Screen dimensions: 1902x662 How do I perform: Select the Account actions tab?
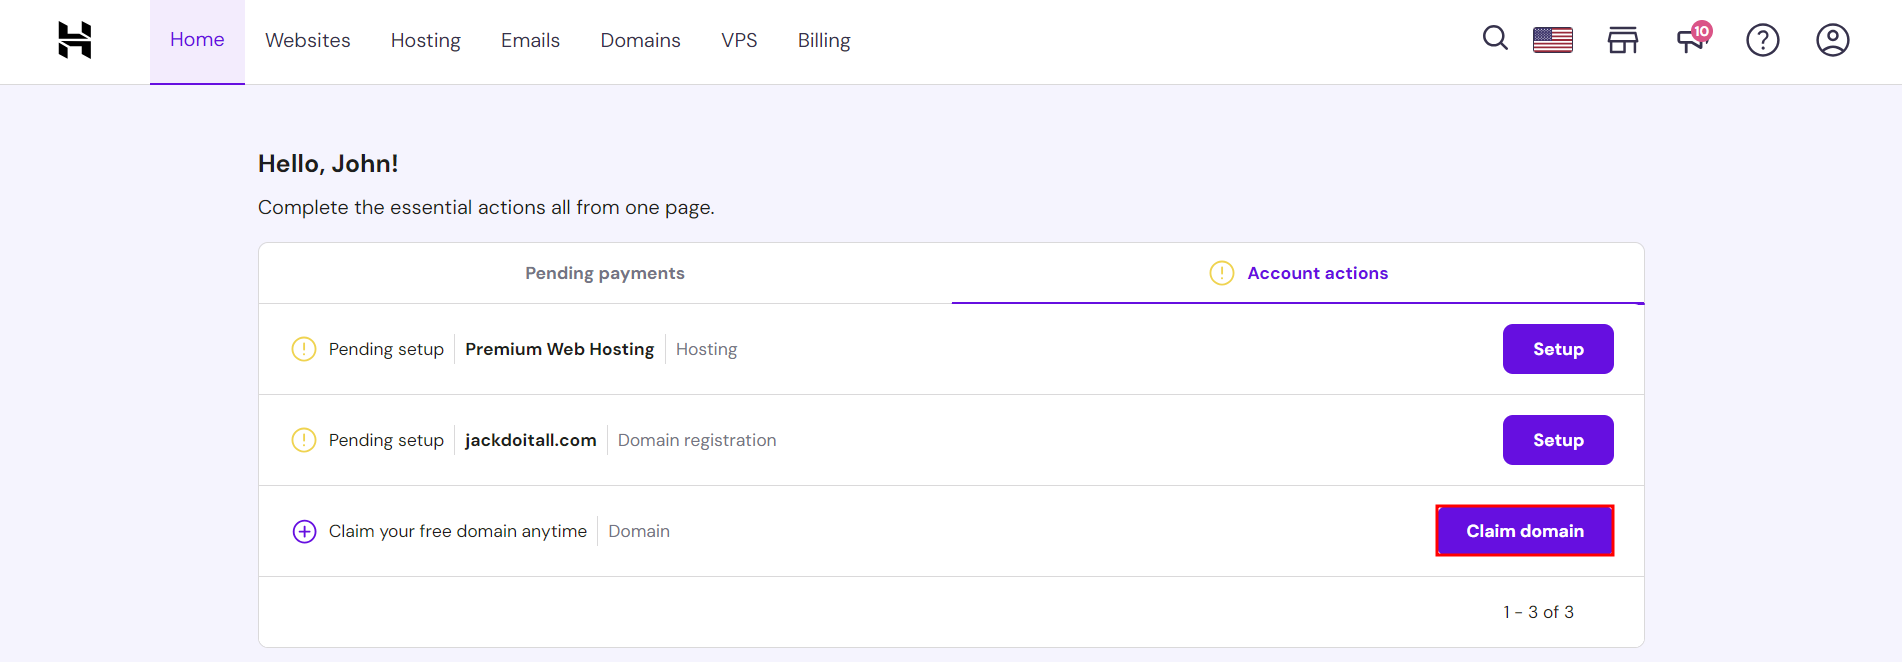coord(1317,273)
